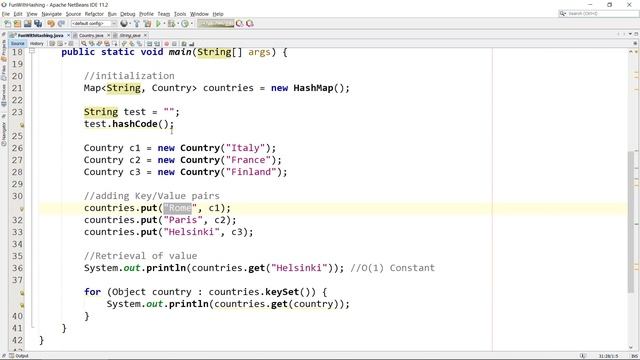Click the globe browser toolbar icon
The height and width of the screenshot is (360, 640).
click(x=124, y=24)
